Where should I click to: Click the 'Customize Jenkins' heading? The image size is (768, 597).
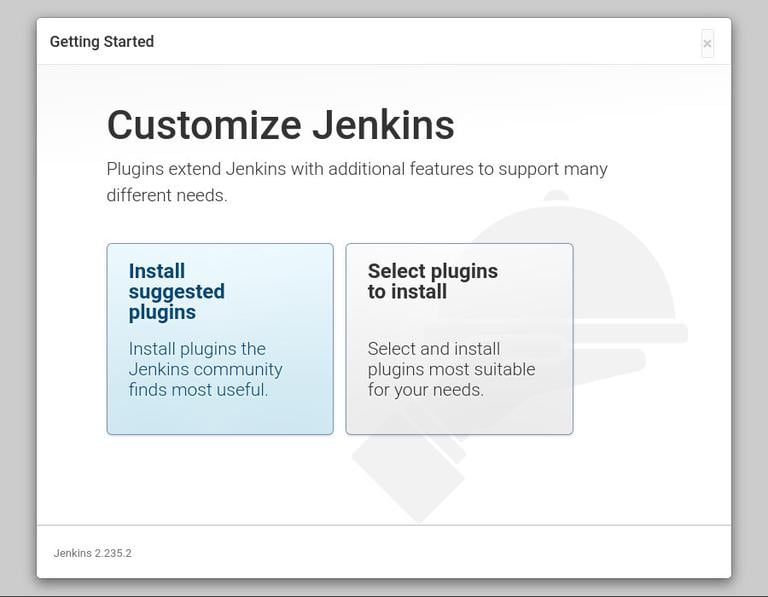click(280, 126)
